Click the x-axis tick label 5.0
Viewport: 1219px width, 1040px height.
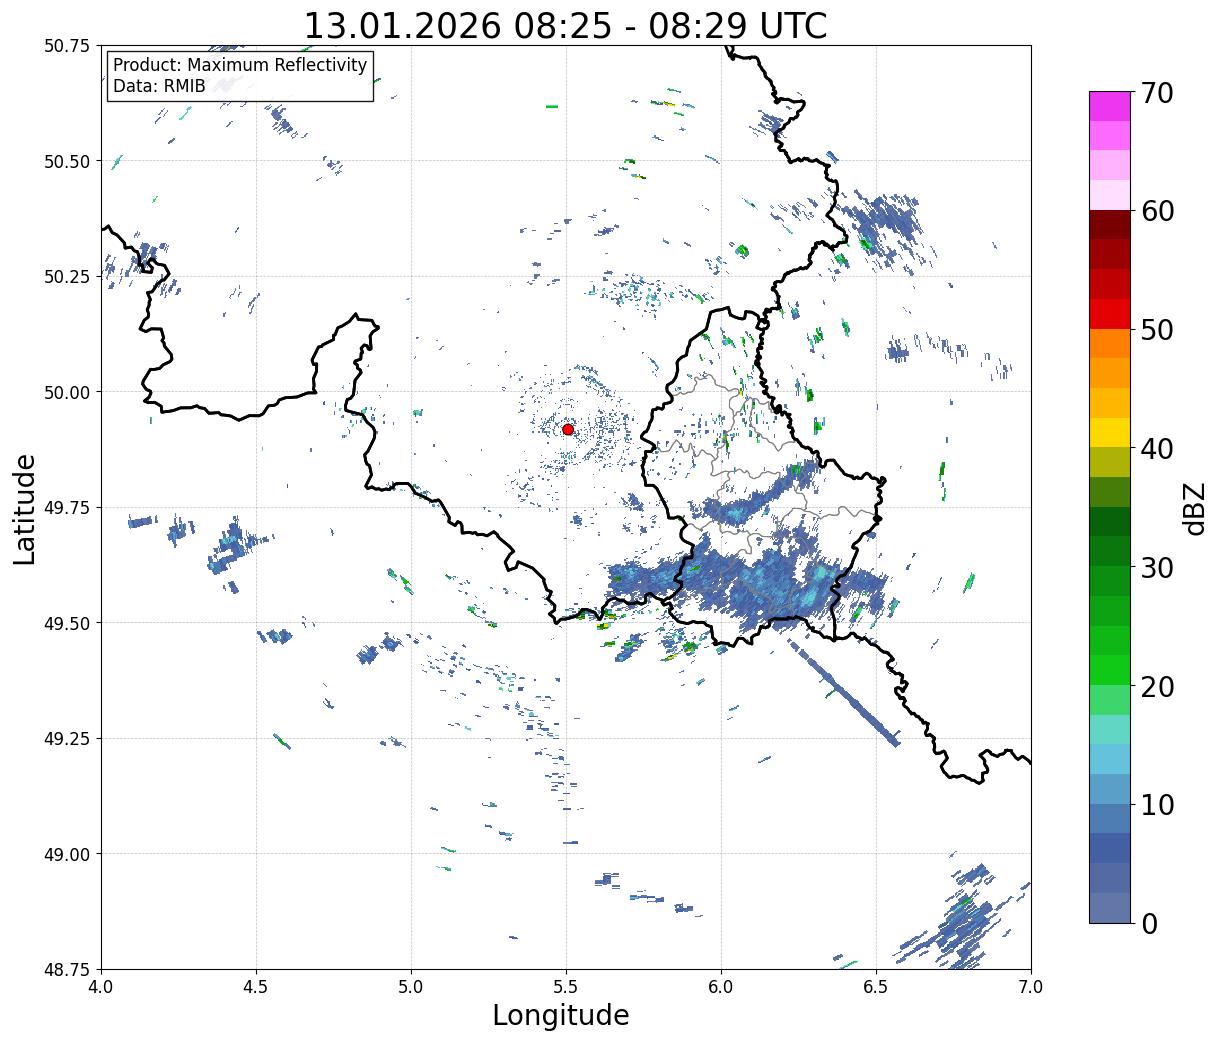[x=411, y=986]
